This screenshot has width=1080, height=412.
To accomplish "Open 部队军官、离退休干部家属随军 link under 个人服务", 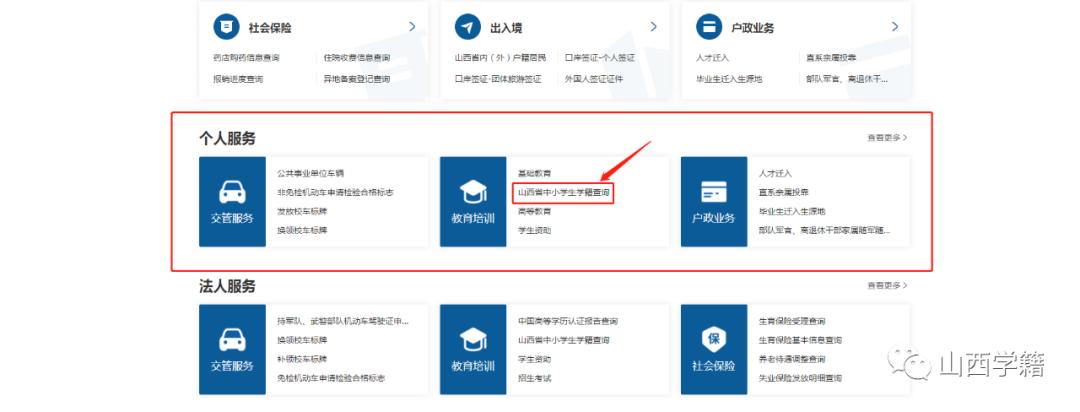I will point(824,230).
